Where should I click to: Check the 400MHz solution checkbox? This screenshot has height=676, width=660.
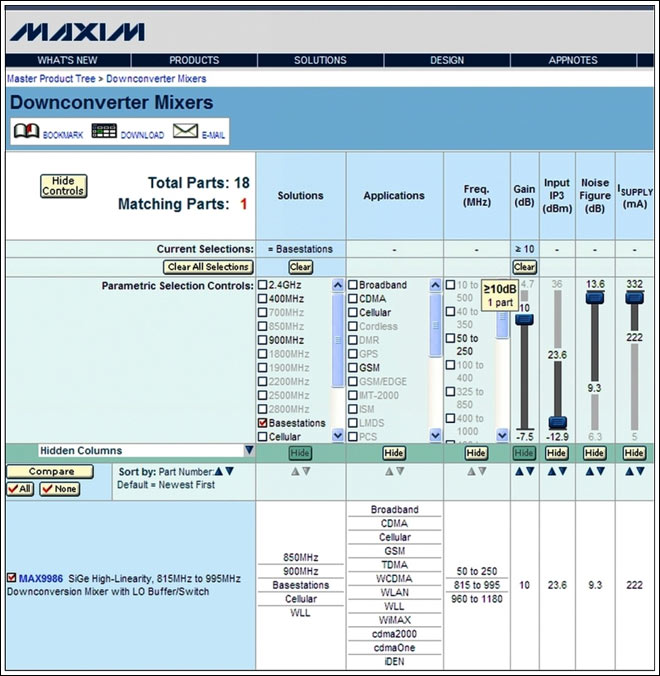(x=262, y=299)
